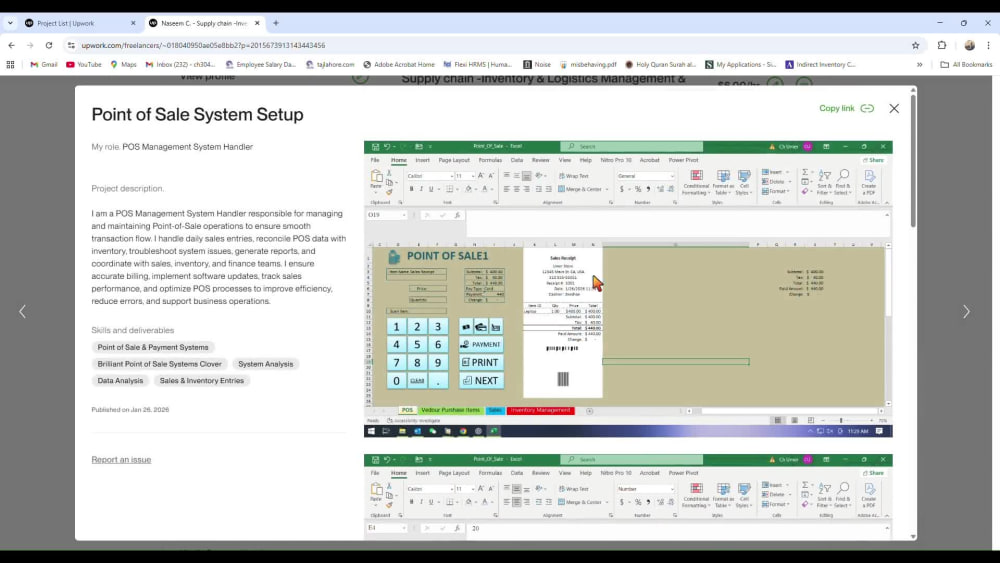Open the Indirect Inventory bookmark
Image resolution: width=1000 pixels, height=563 pixels.
pyautogui.click(x=820, y=64)
